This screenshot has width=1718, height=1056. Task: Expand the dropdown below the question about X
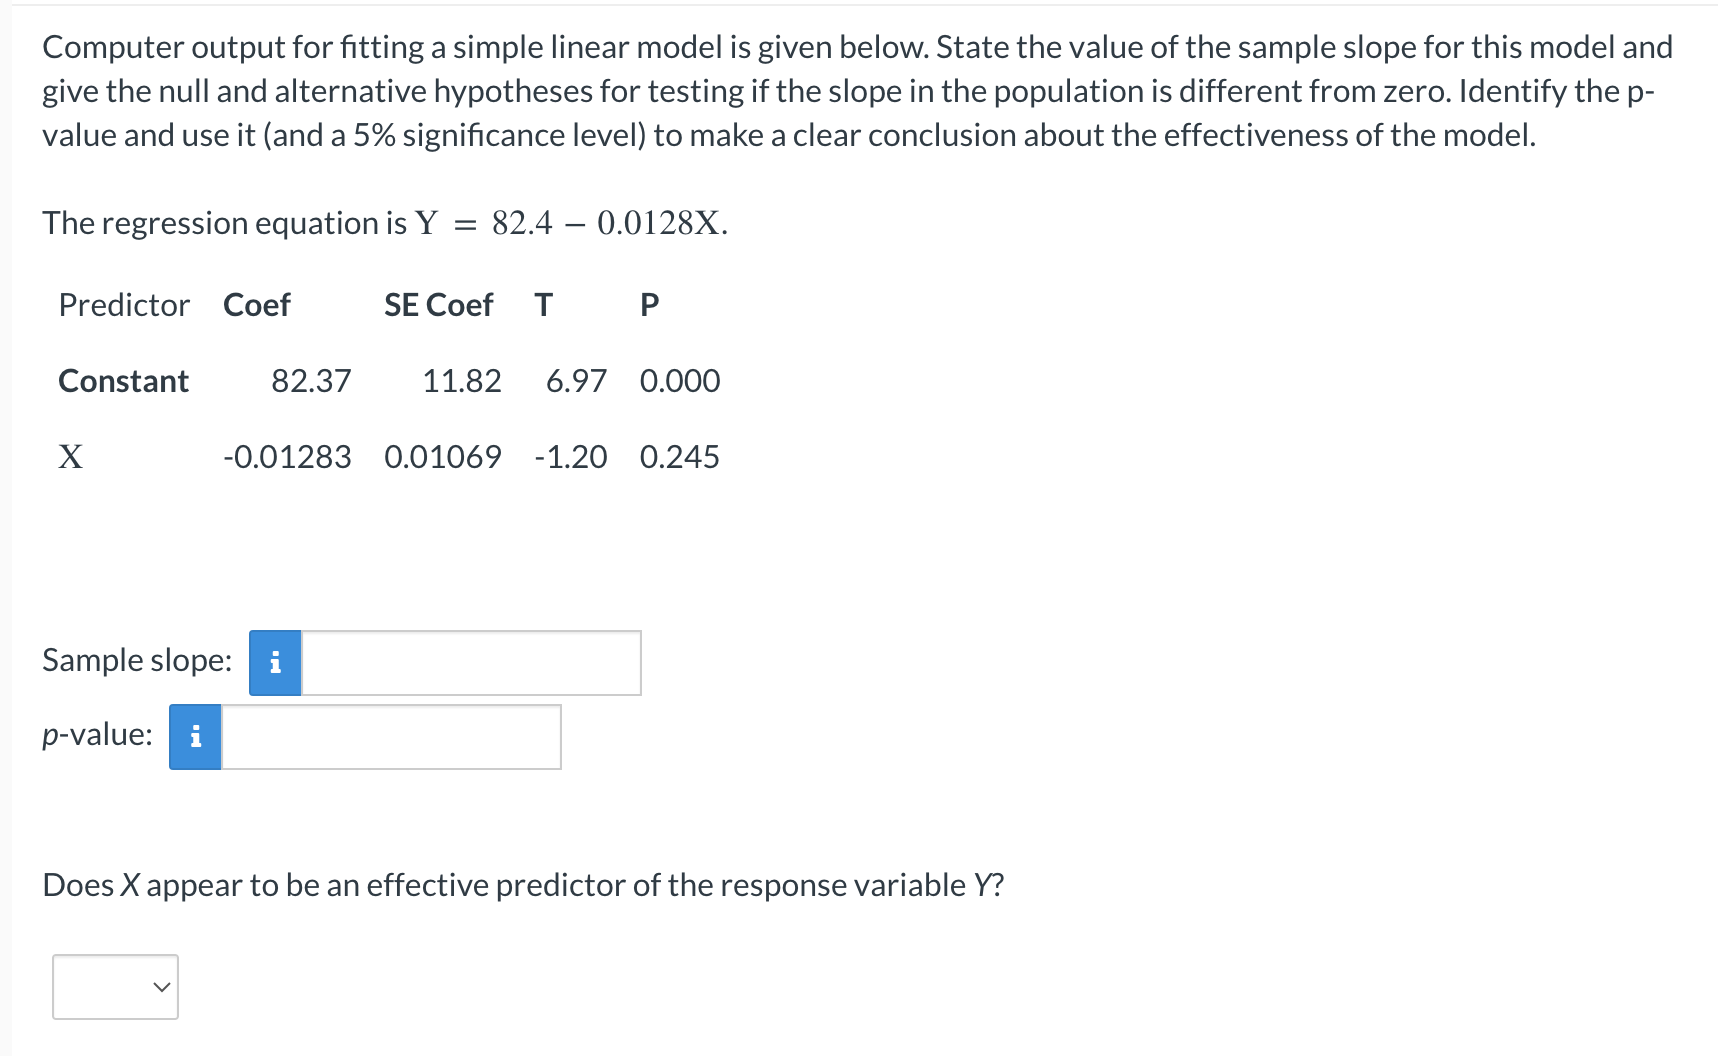tap(114, 987)
